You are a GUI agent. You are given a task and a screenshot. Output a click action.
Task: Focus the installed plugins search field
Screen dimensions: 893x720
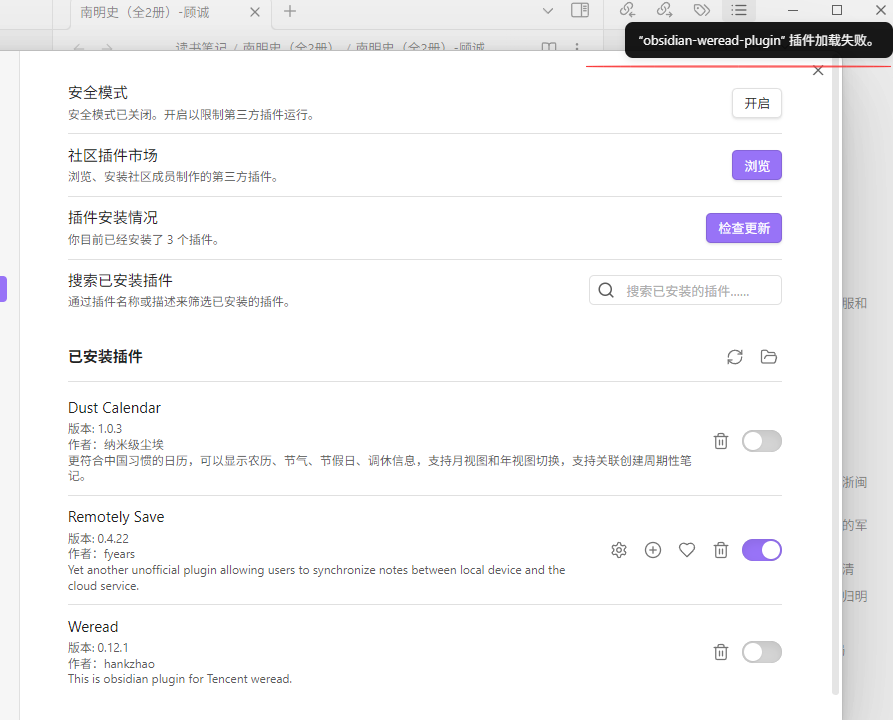tap(685, 291)
